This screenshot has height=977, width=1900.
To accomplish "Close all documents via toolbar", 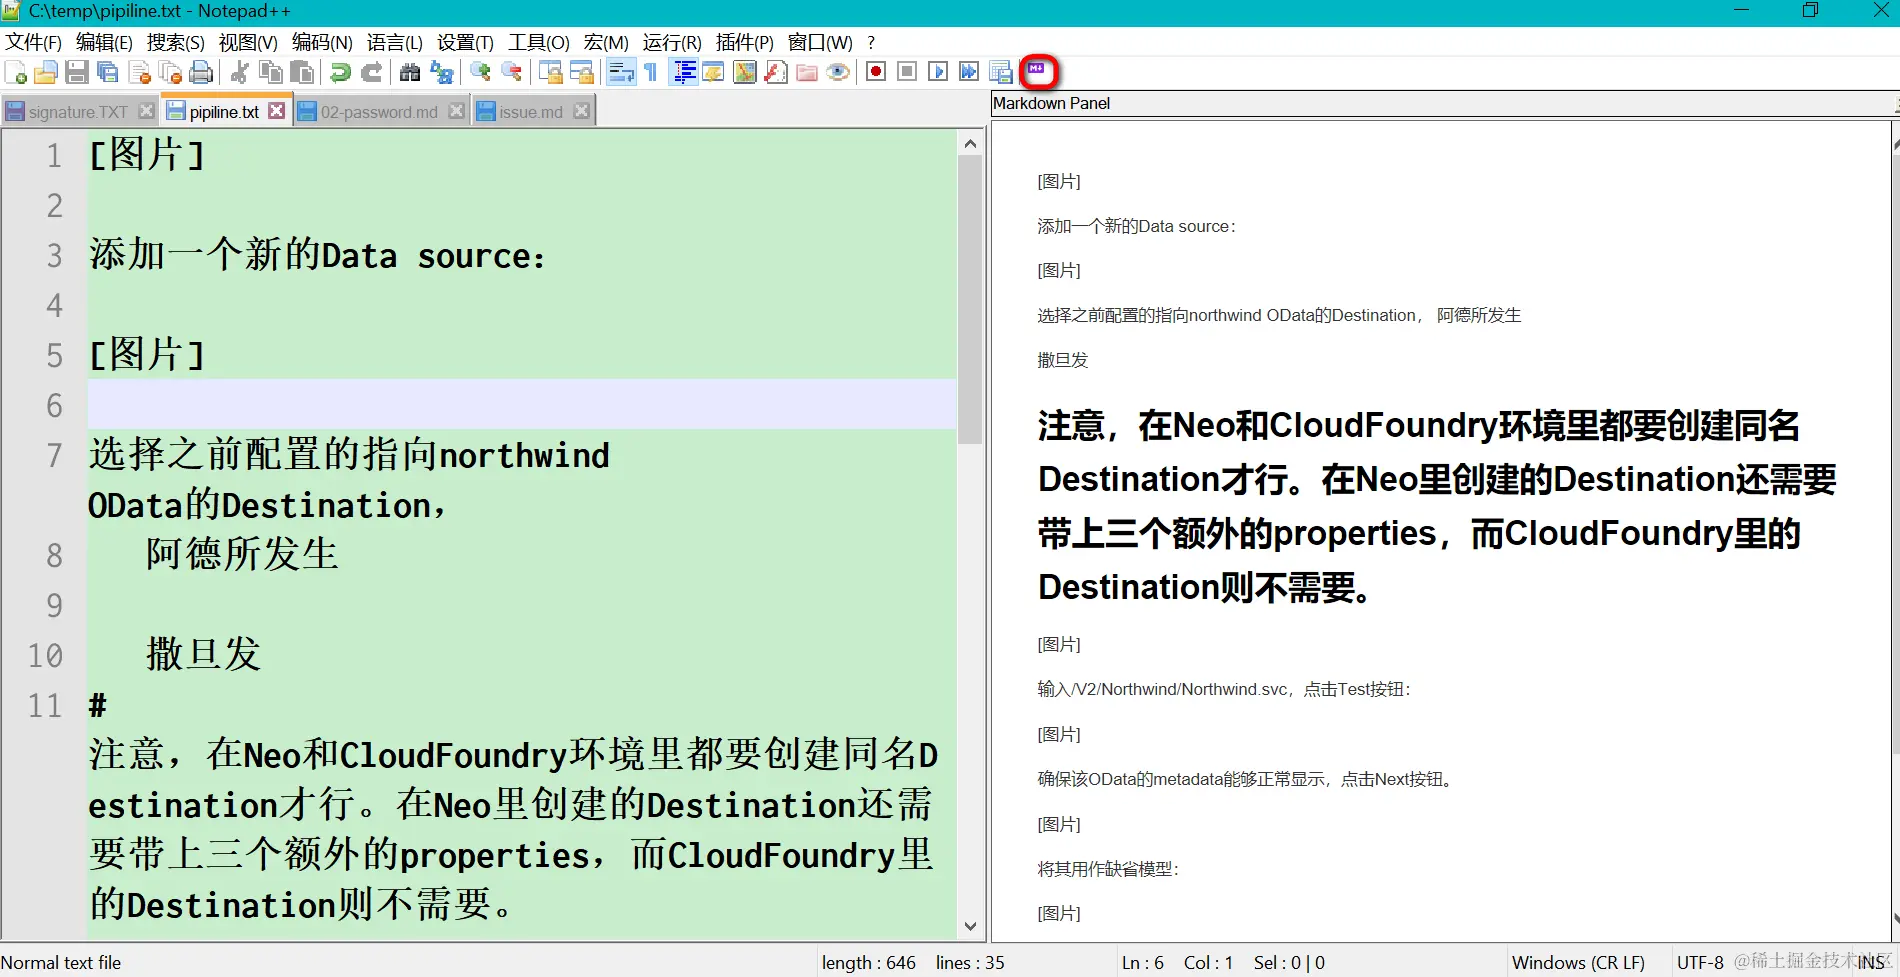I will point(171,72).
